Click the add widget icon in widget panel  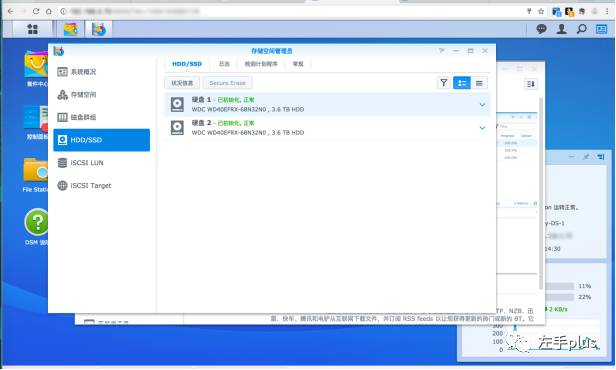[x=601, y=157]
